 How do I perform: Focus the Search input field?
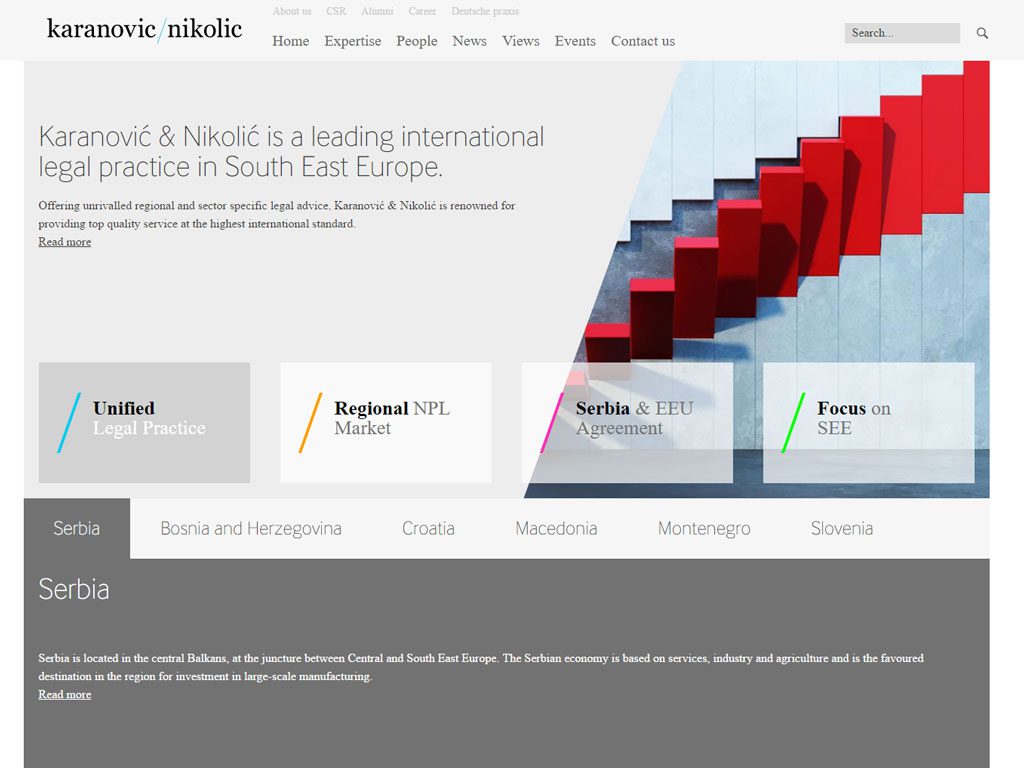click(x=902, y=33)
